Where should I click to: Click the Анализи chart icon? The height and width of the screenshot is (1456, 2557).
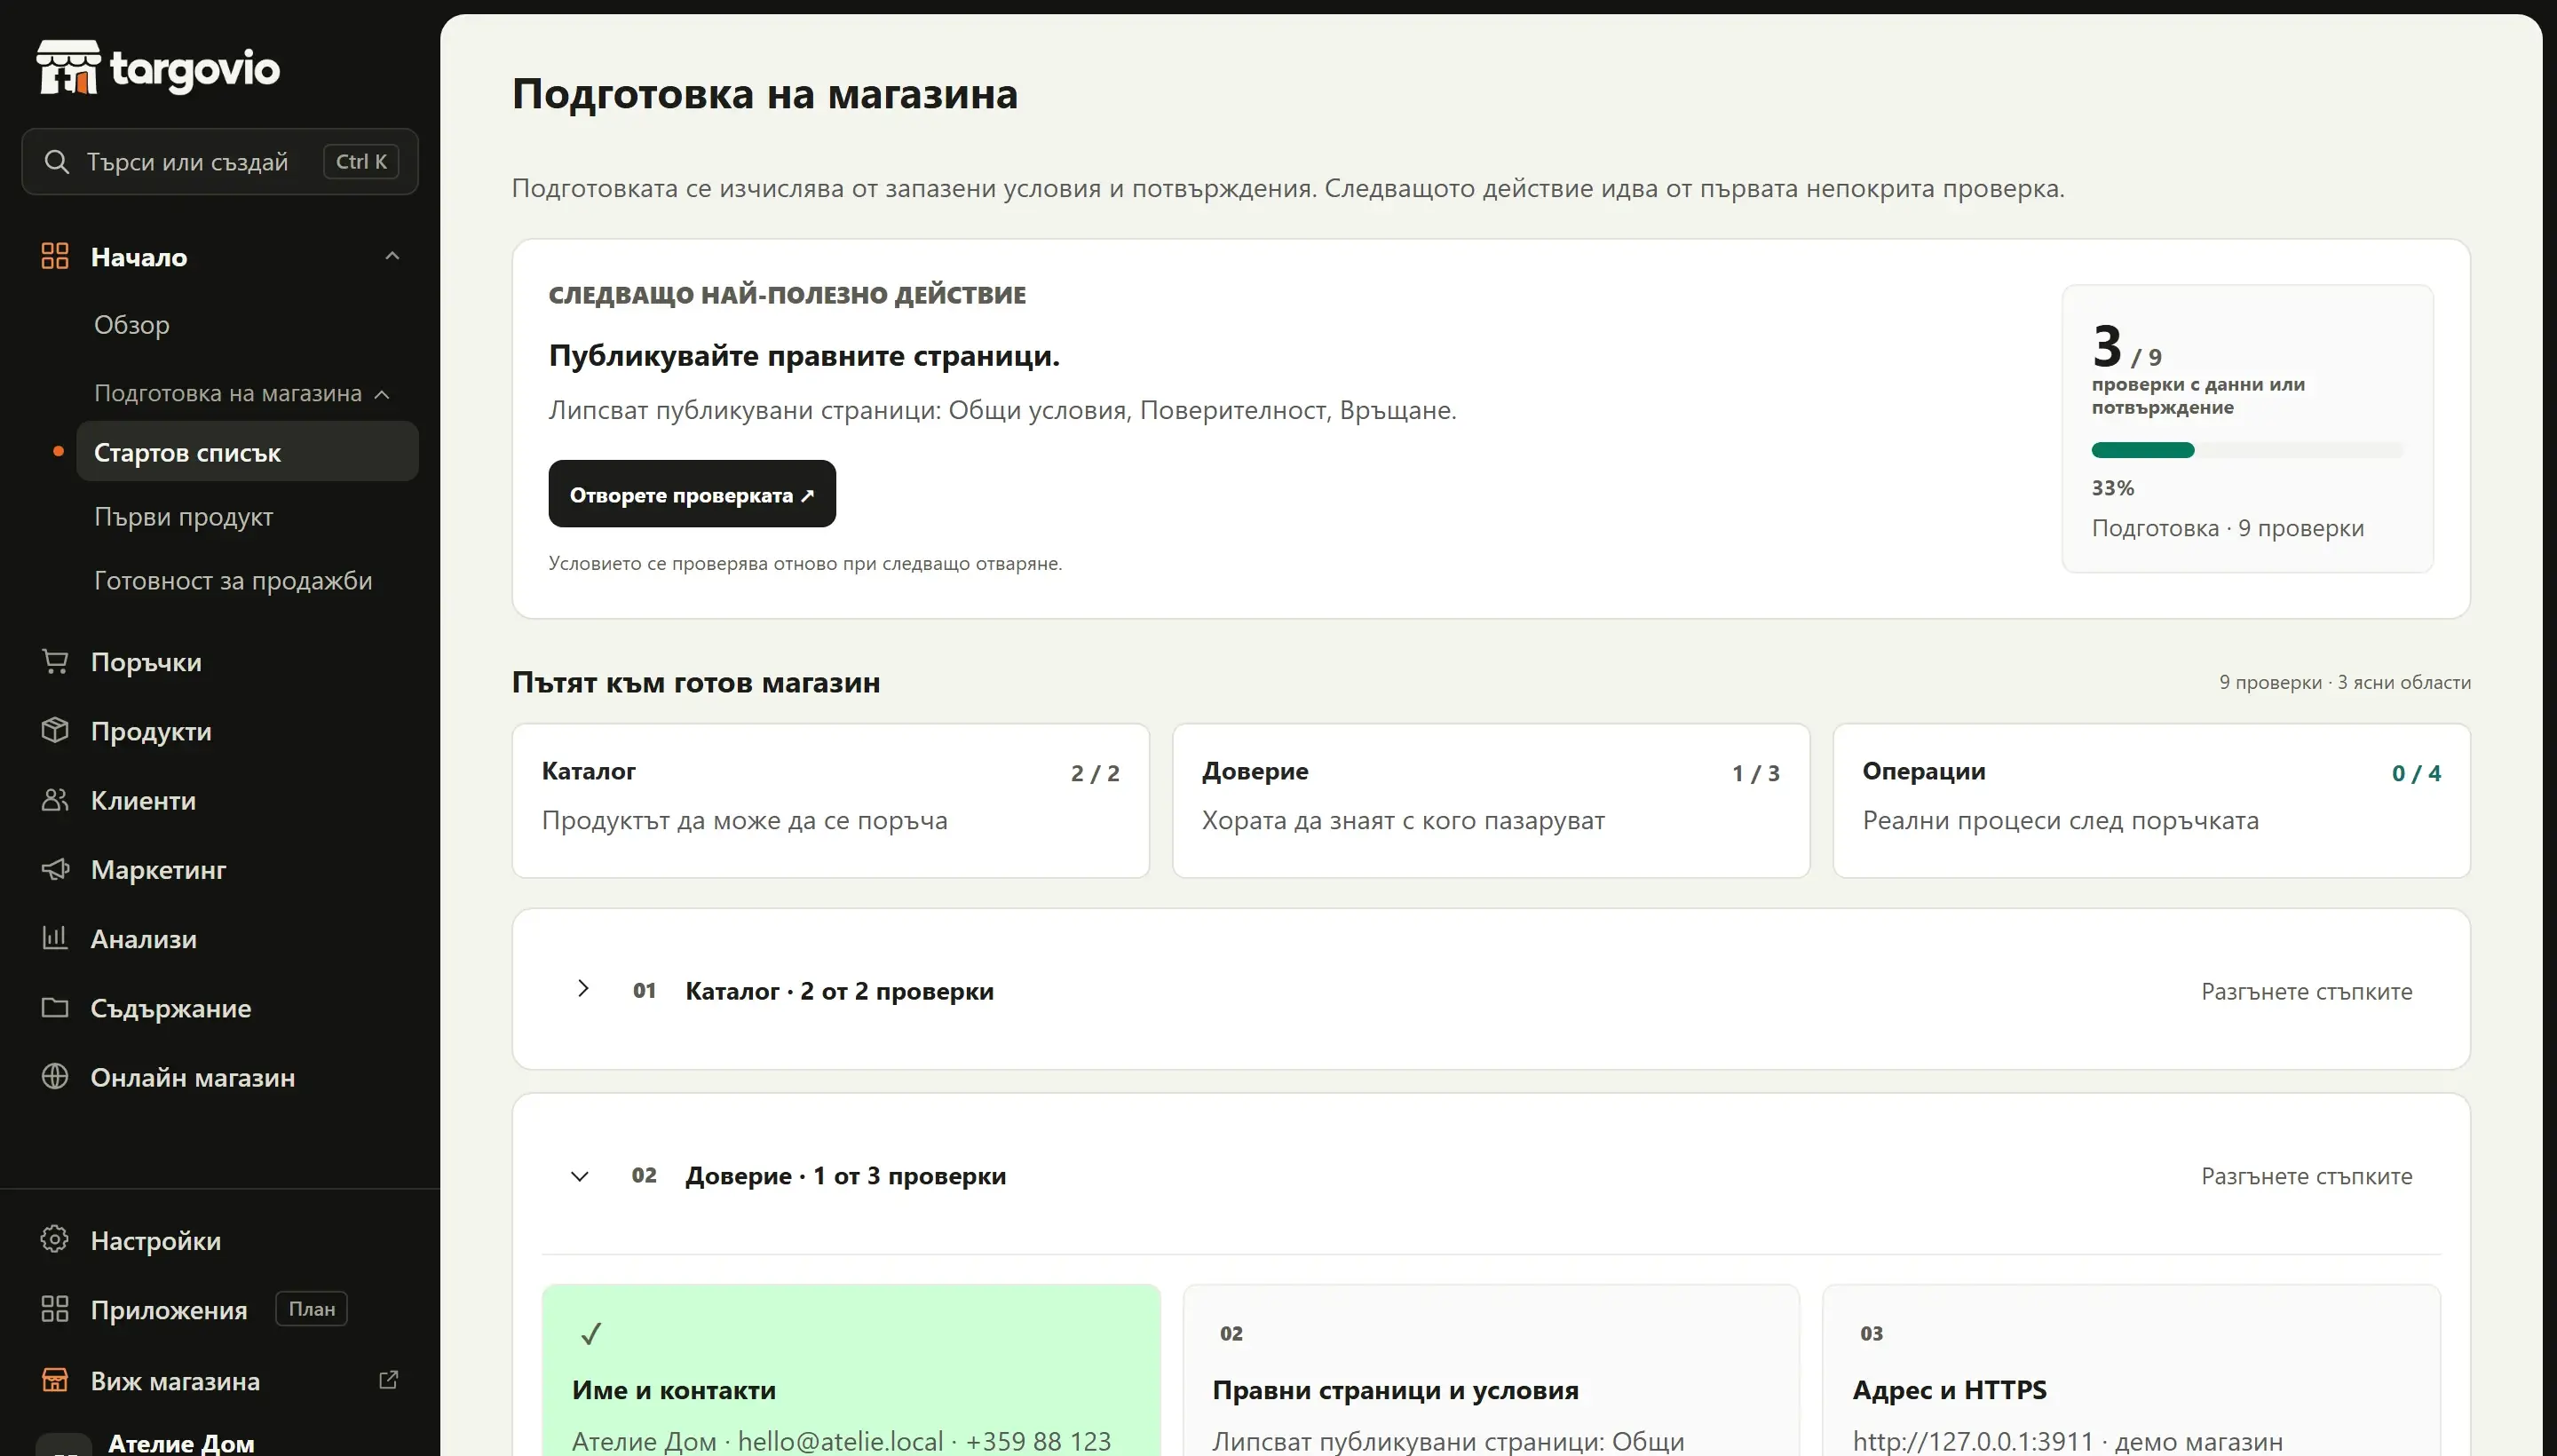[x=55, y=937]
